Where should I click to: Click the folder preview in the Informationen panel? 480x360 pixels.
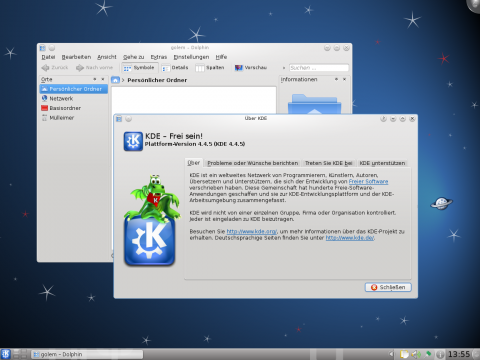pyautogui.click(x=314, y=104)
